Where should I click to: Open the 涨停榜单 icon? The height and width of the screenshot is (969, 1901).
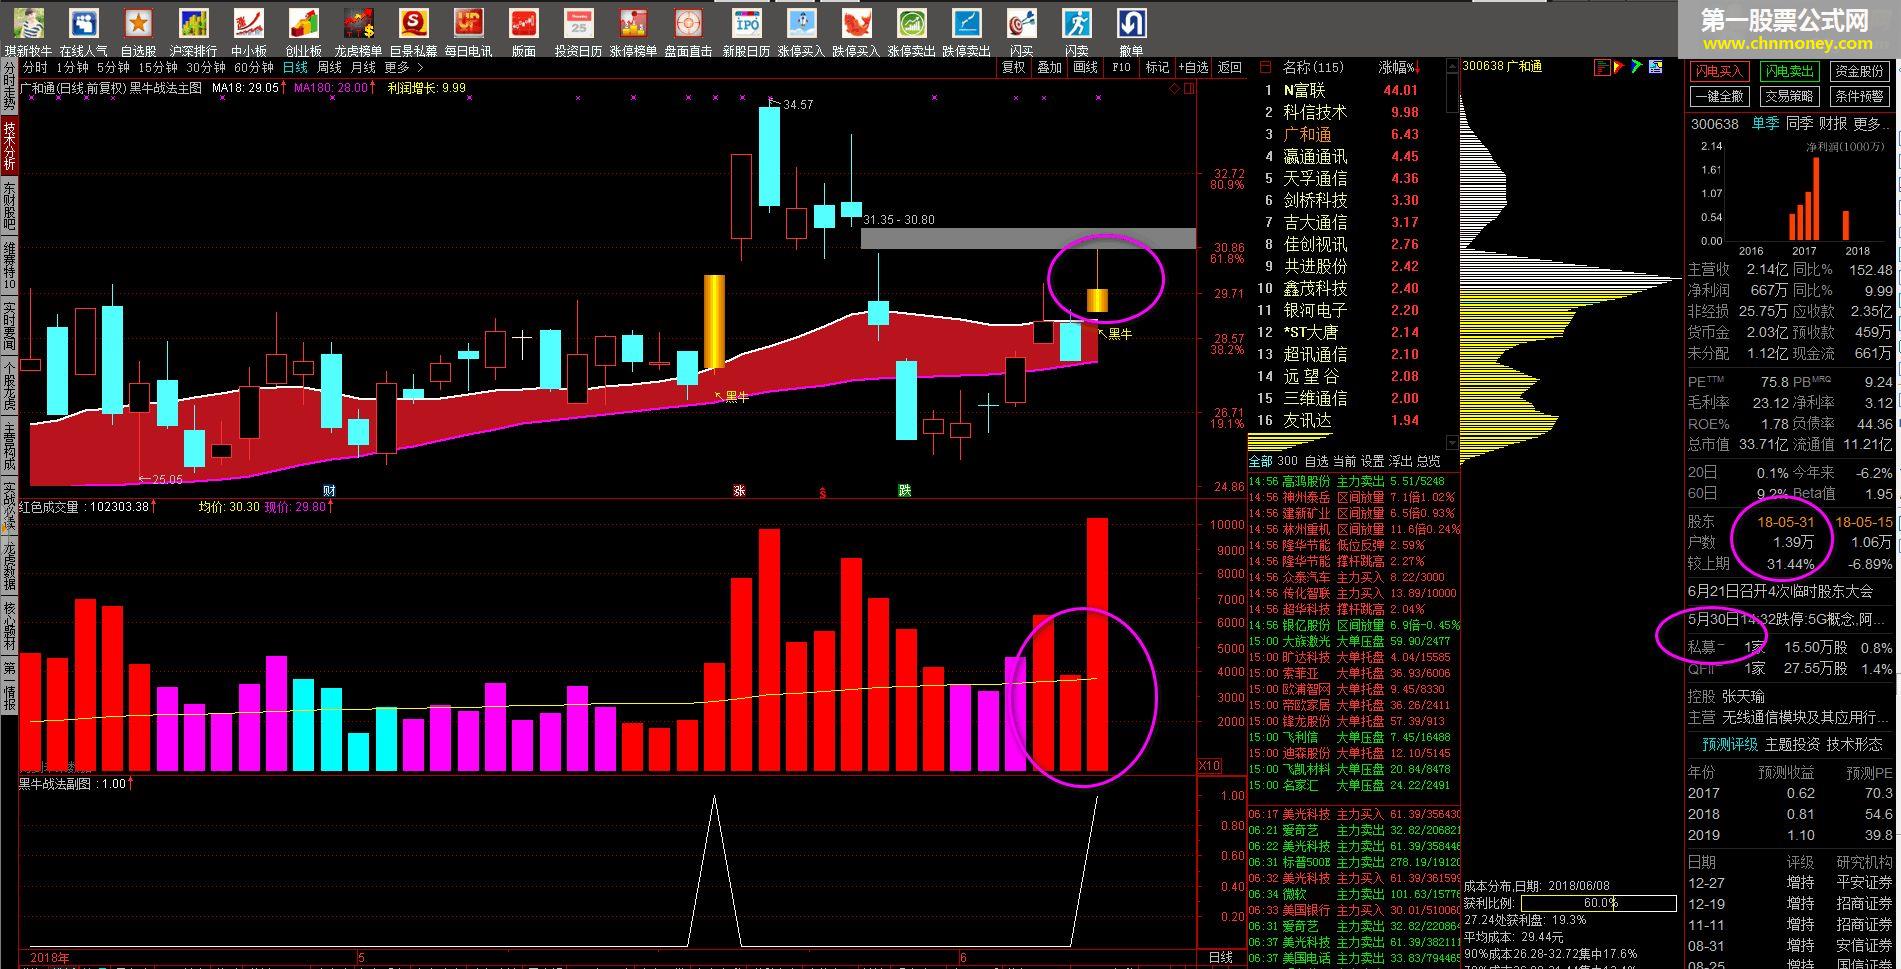pos(633,23)
